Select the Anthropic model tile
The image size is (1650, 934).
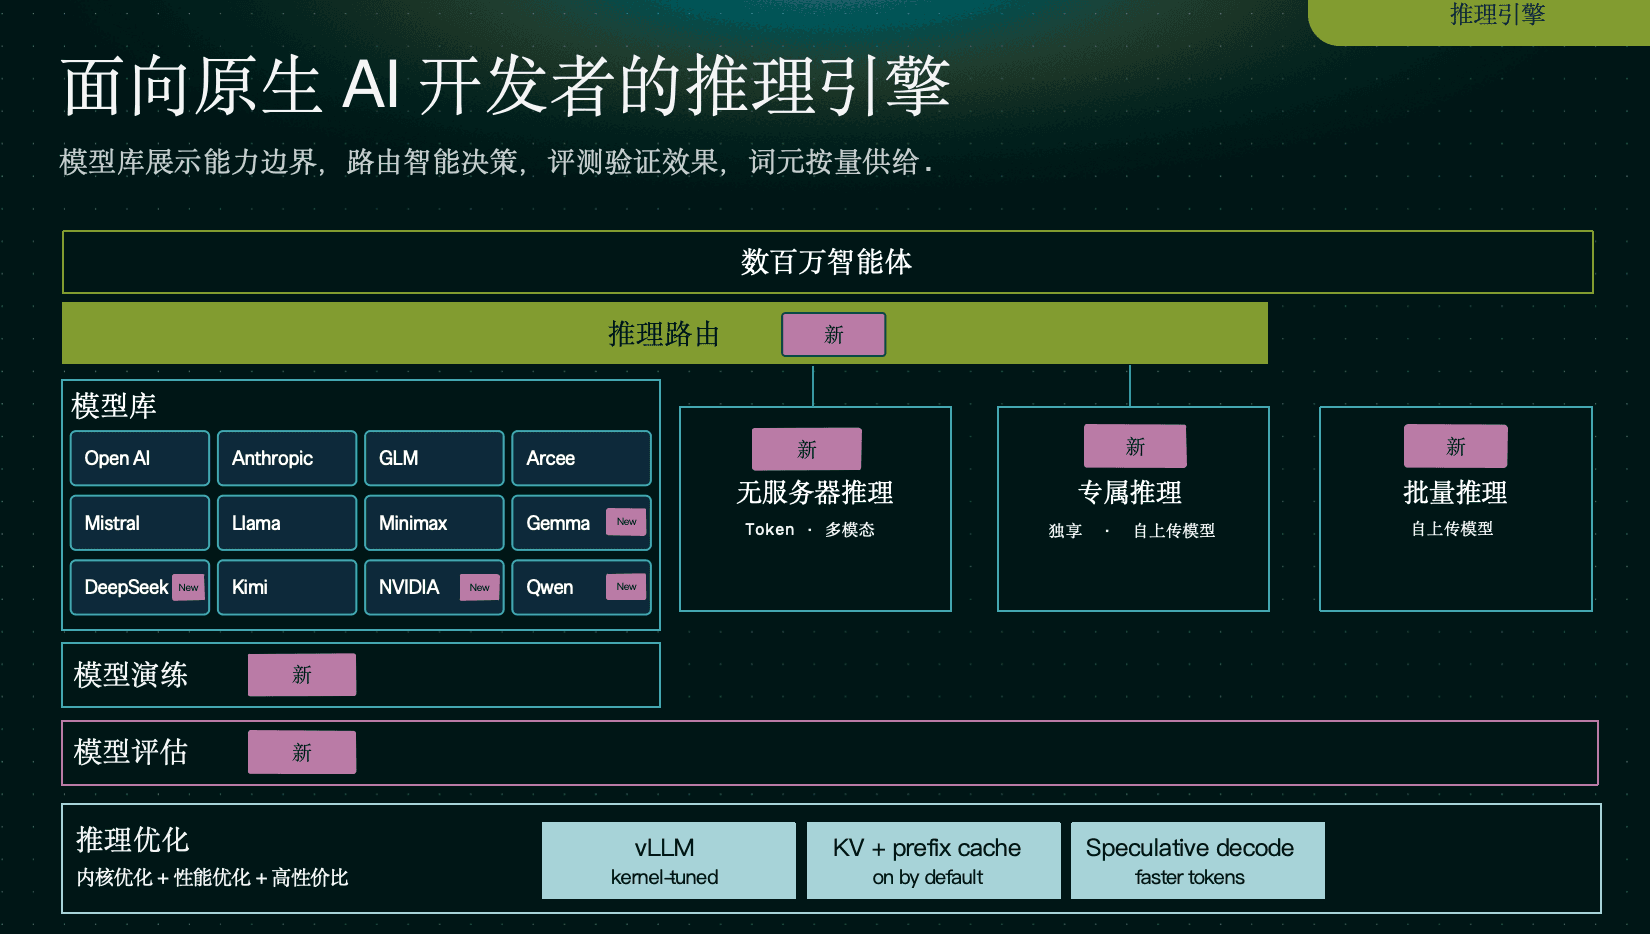pos(287,458)
